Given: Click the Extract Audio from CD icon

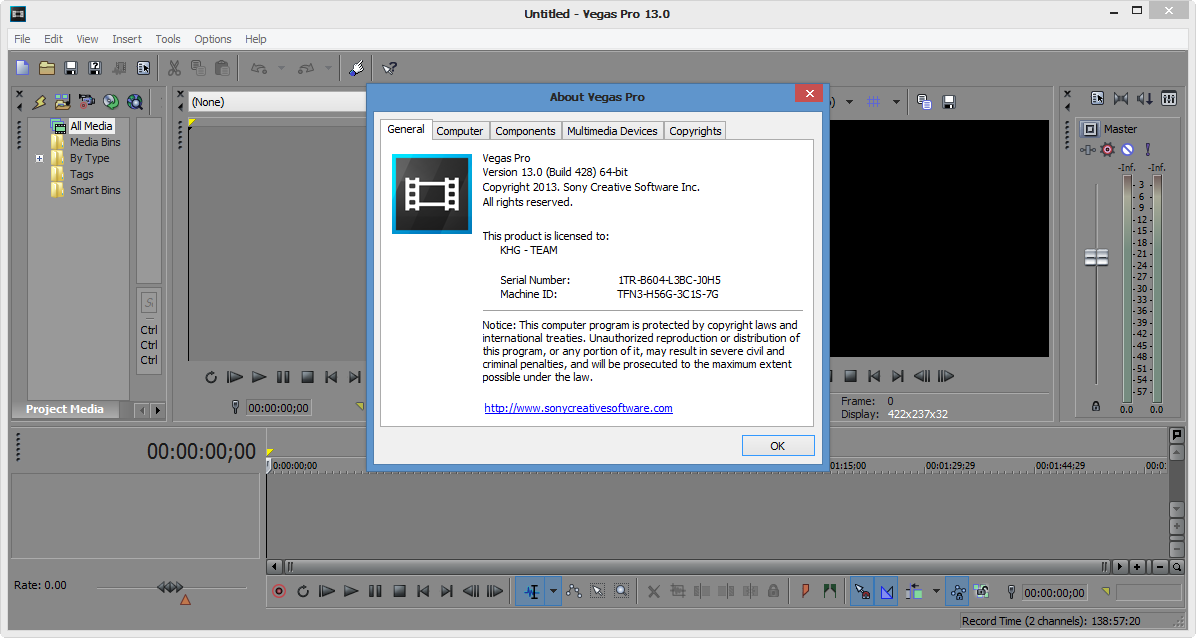Looking at the screenshot, I should [x=111, y=102].
